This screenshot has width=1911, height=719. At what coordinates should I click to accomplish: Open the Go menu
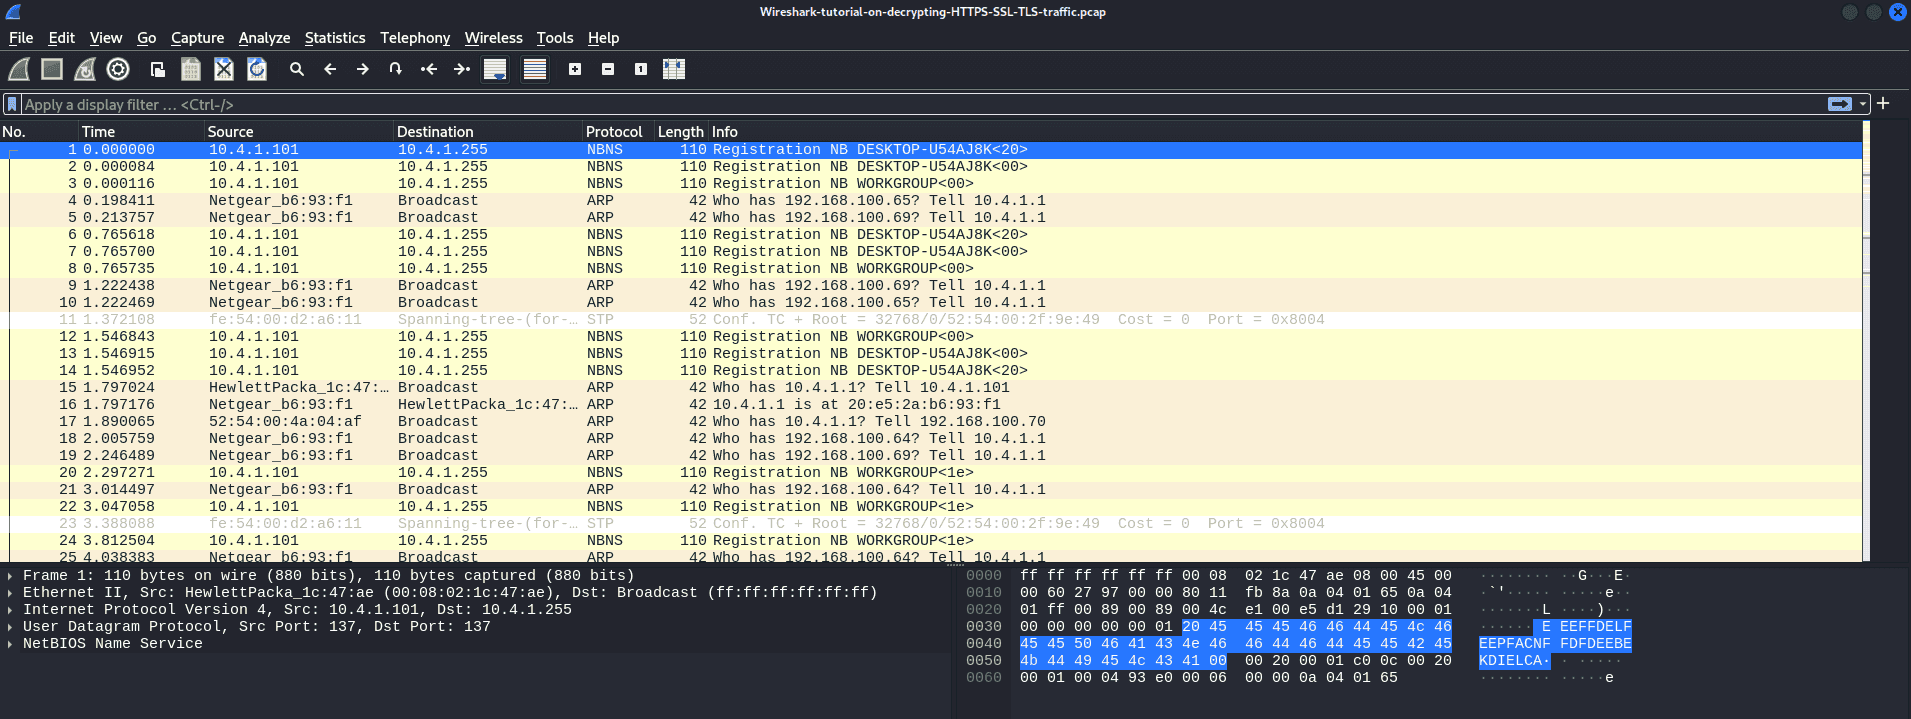click(147, 38)
